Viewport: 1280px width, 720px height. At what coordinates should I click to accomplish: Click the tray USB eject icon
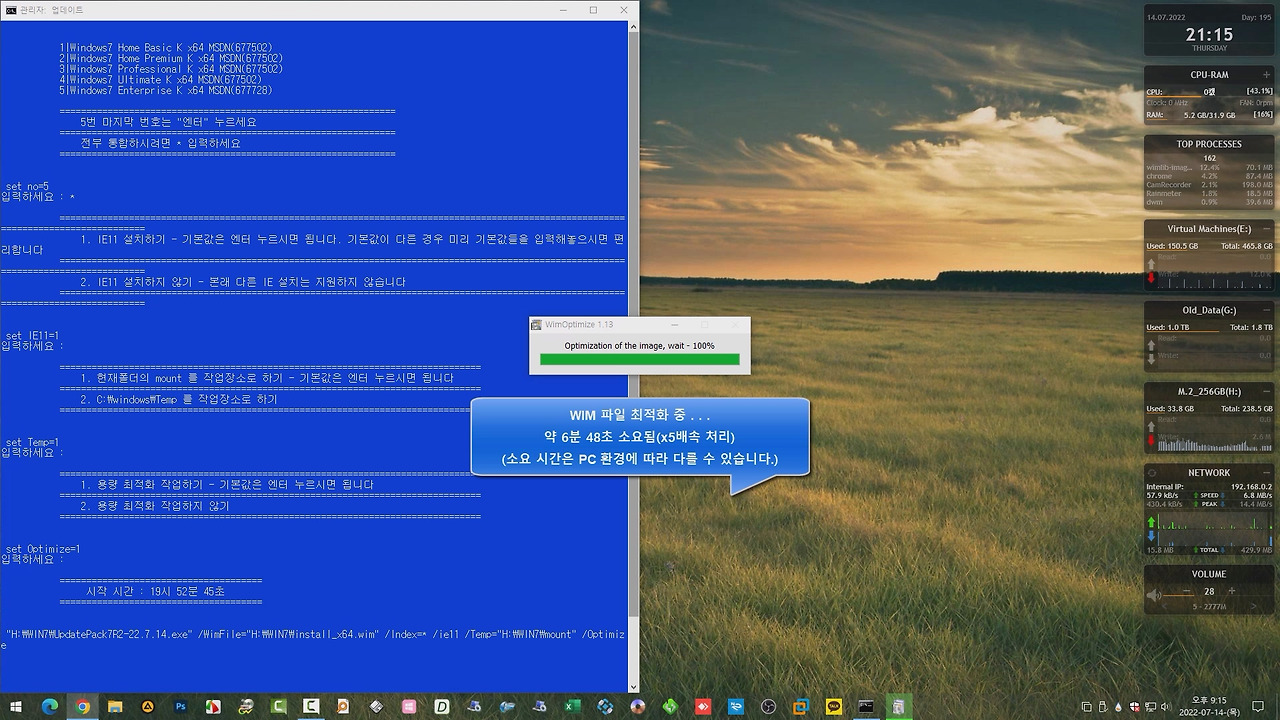(1102, 707)
